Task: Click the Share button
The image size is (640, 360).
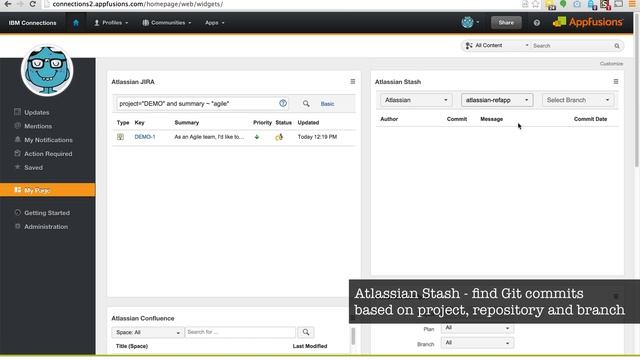Action: click(x=506, y=22)
